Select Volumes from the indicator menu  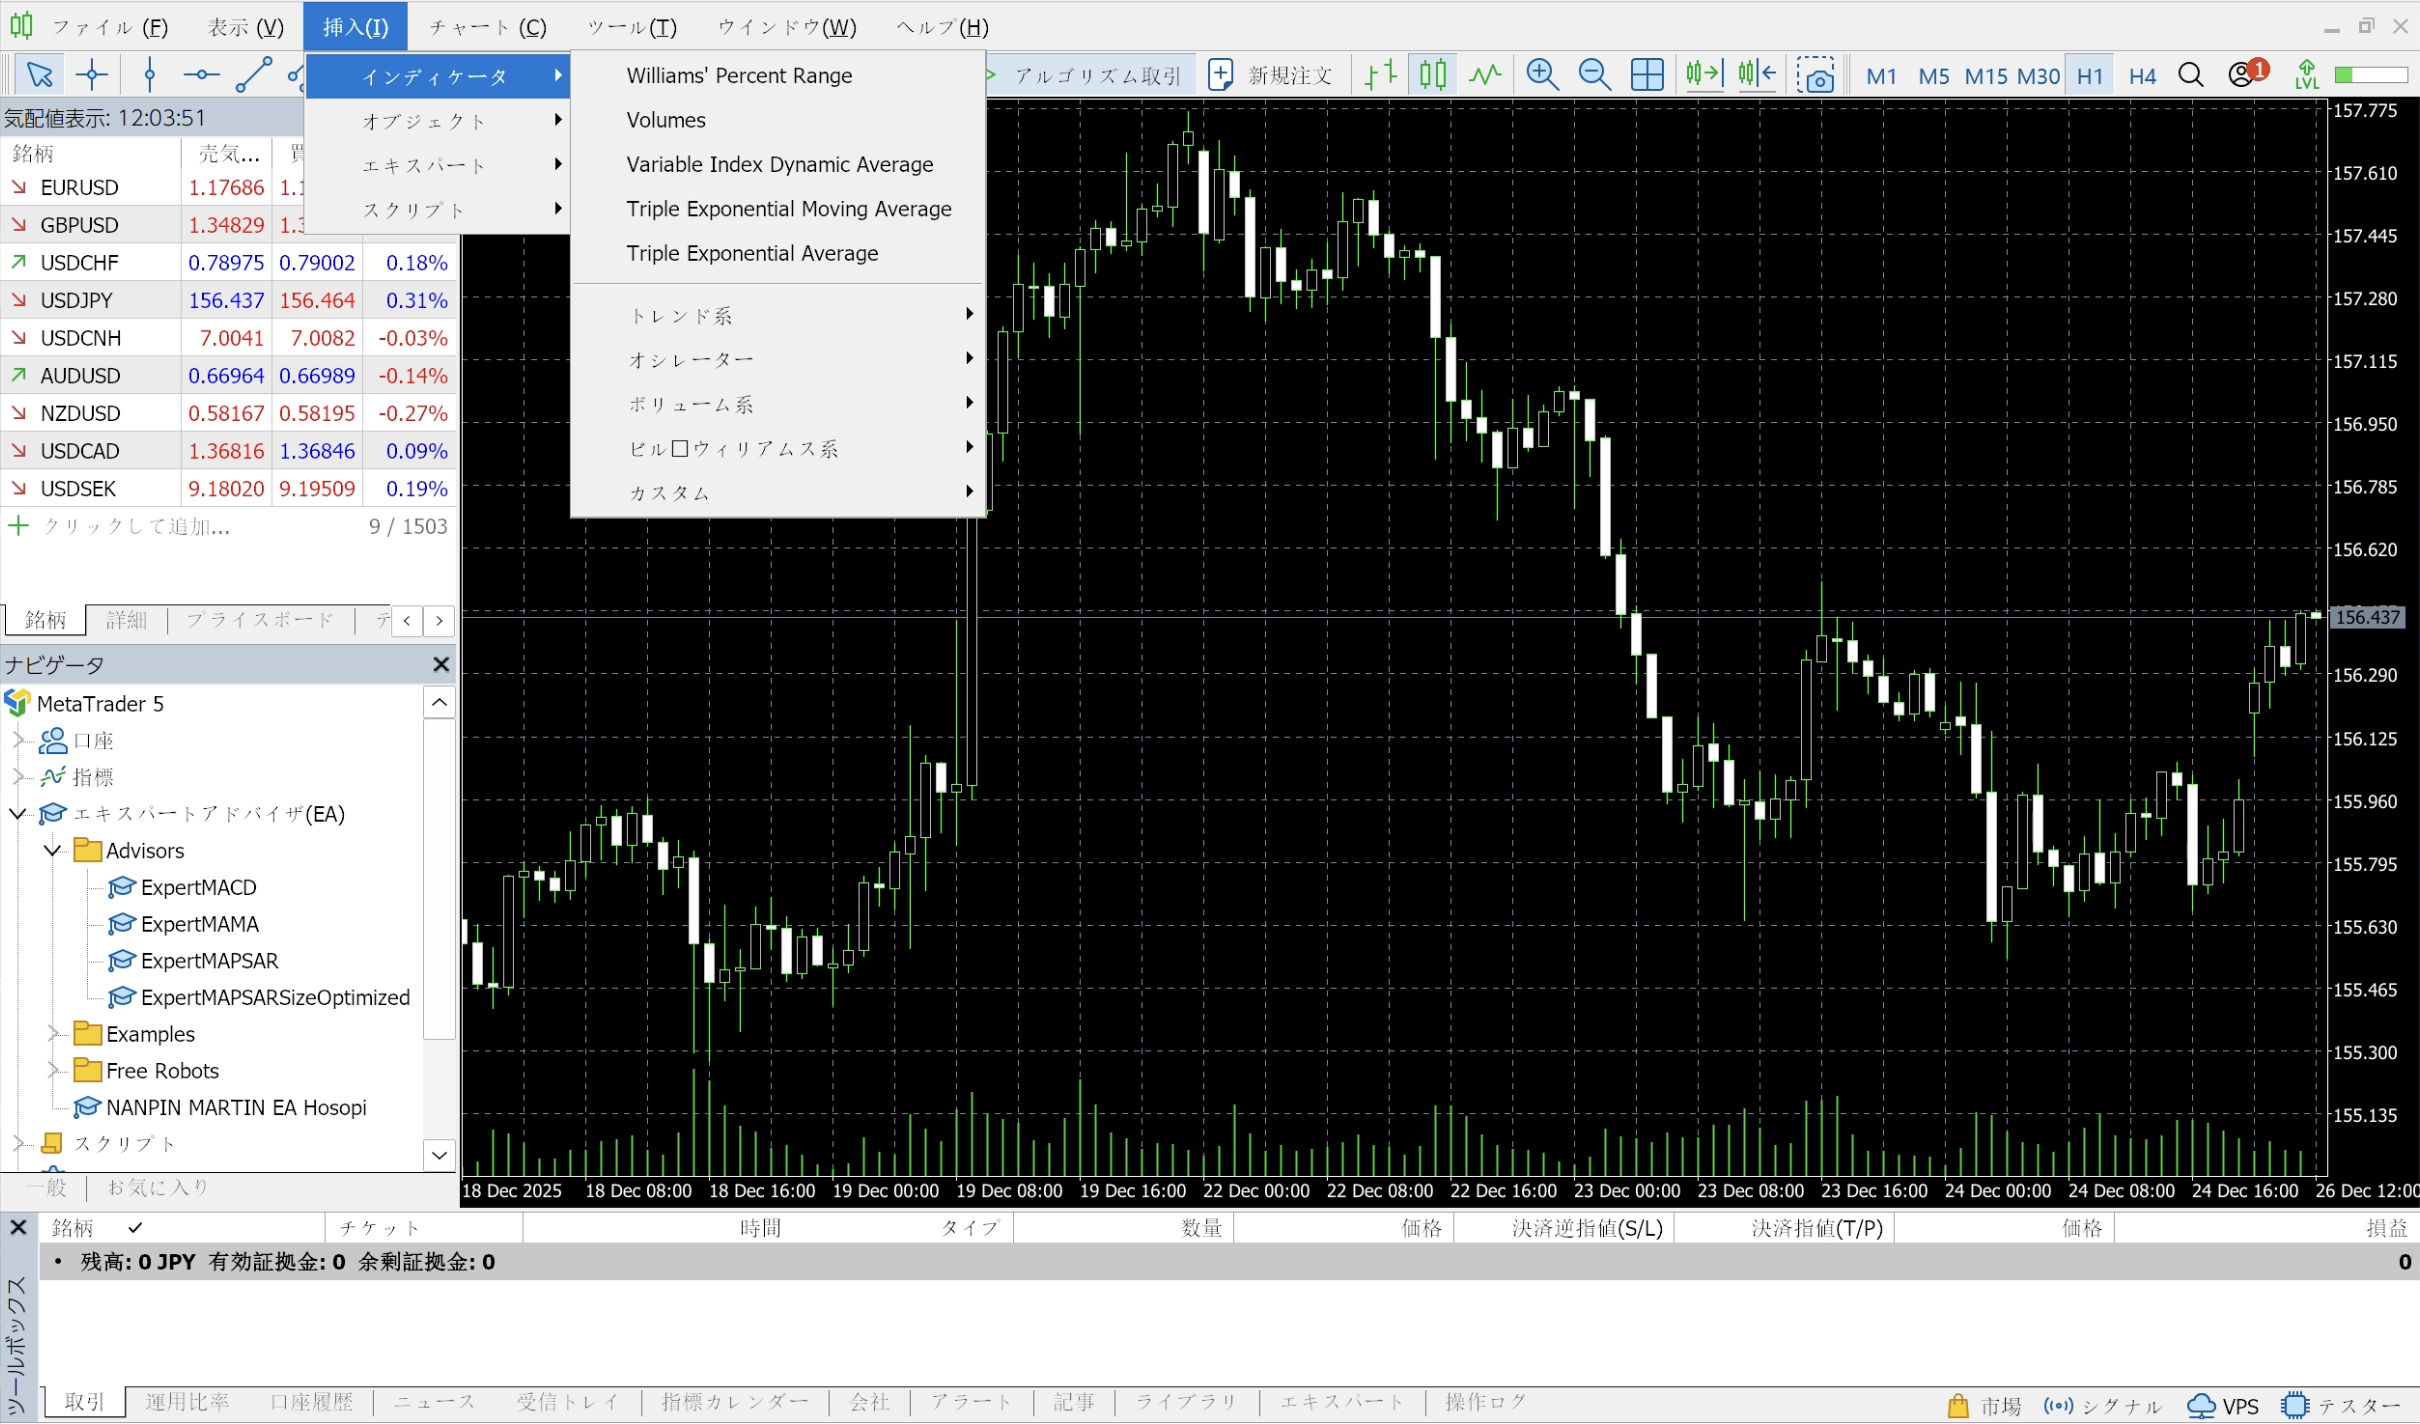(666, 120)
